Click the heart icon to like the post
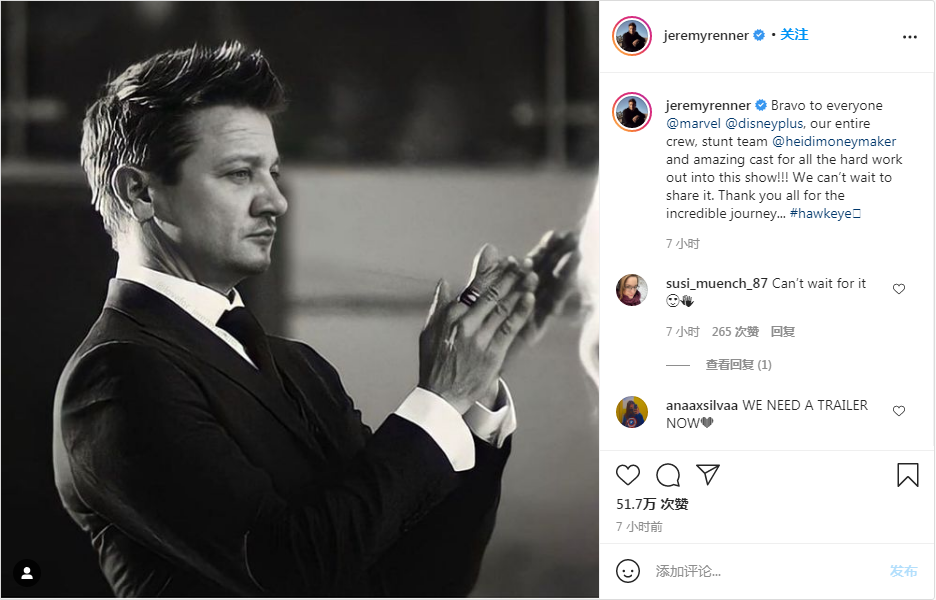 [x=628, y=475]
